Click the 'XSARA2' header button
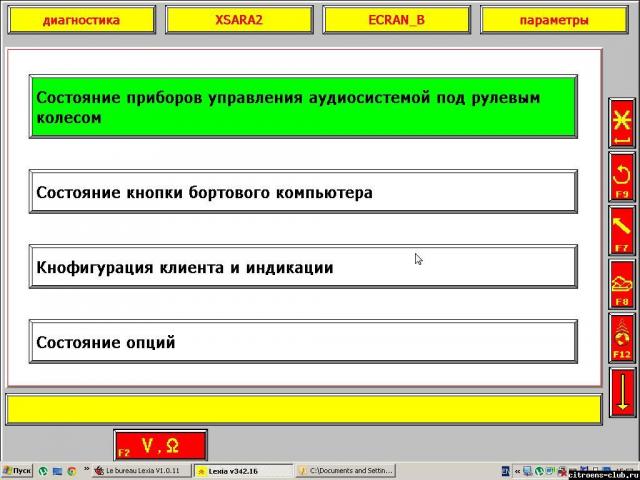The width and height of the screenshot is (640, 480). click(x=239, y=20)
